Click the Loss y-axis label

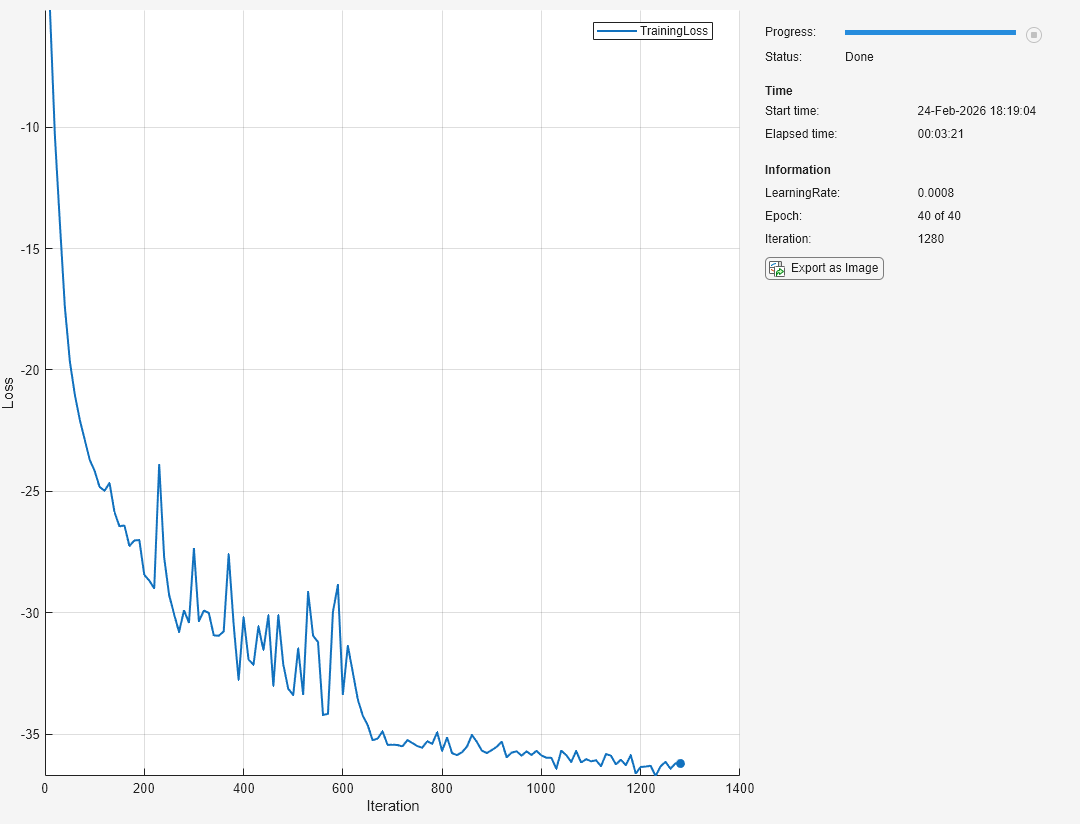[x=9, y=392]
